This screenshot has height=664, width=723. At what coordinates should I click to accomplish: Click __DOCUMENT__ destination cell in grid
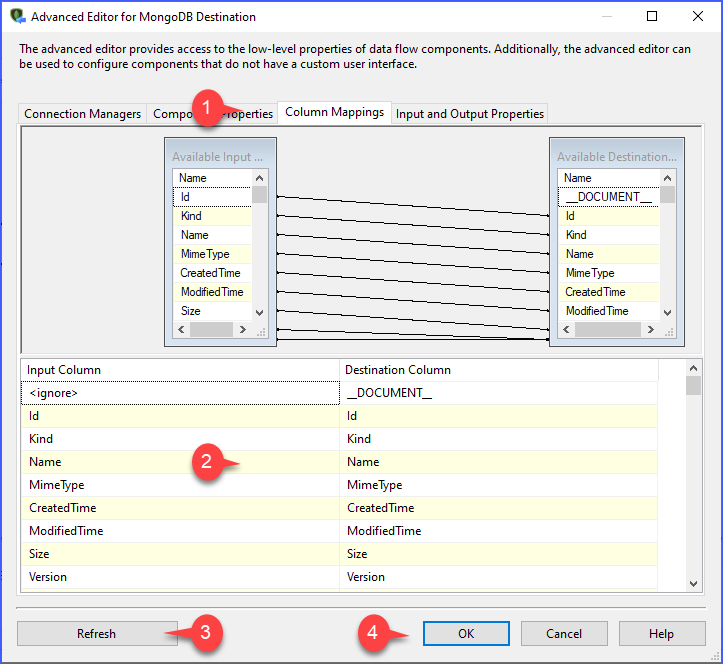pyautogui.click(x=498, y=393)
